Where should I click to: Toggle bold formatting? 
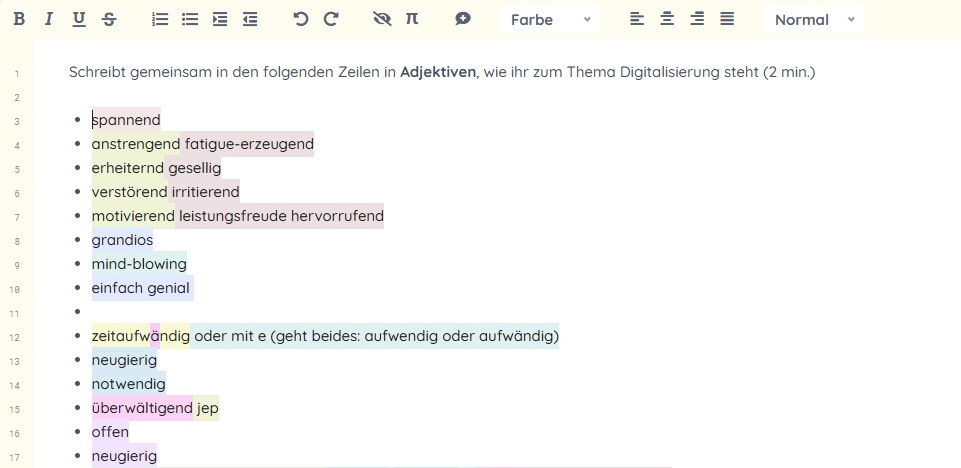coord(19,19)
